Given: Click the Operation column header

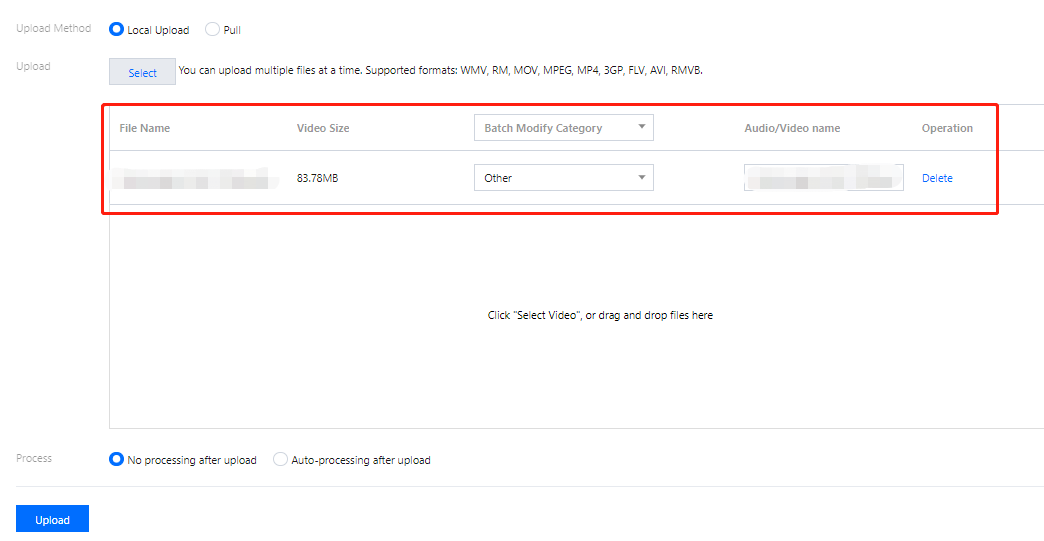Looking at the screenshot, I should point(947,128).
